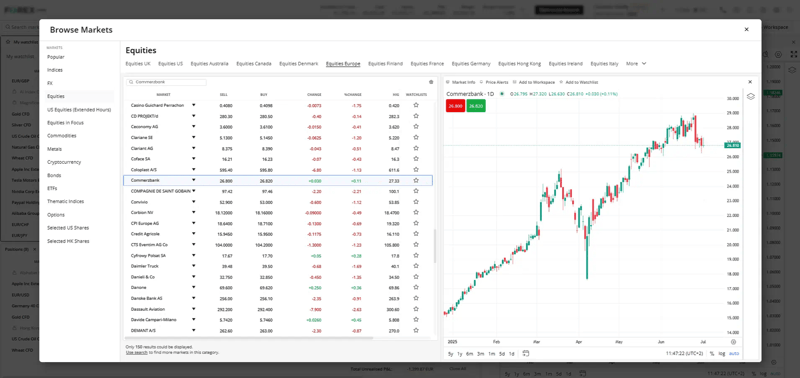The height and width of the screenshot is (378, 800).
Task: Click Use search link
Action: click(137, 352)
